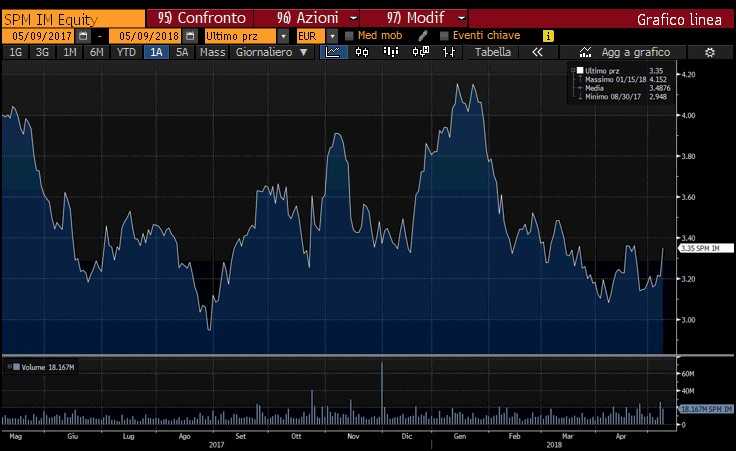Click the candle comparison chart icon
The image size is (736, 451).
[421, 52]
